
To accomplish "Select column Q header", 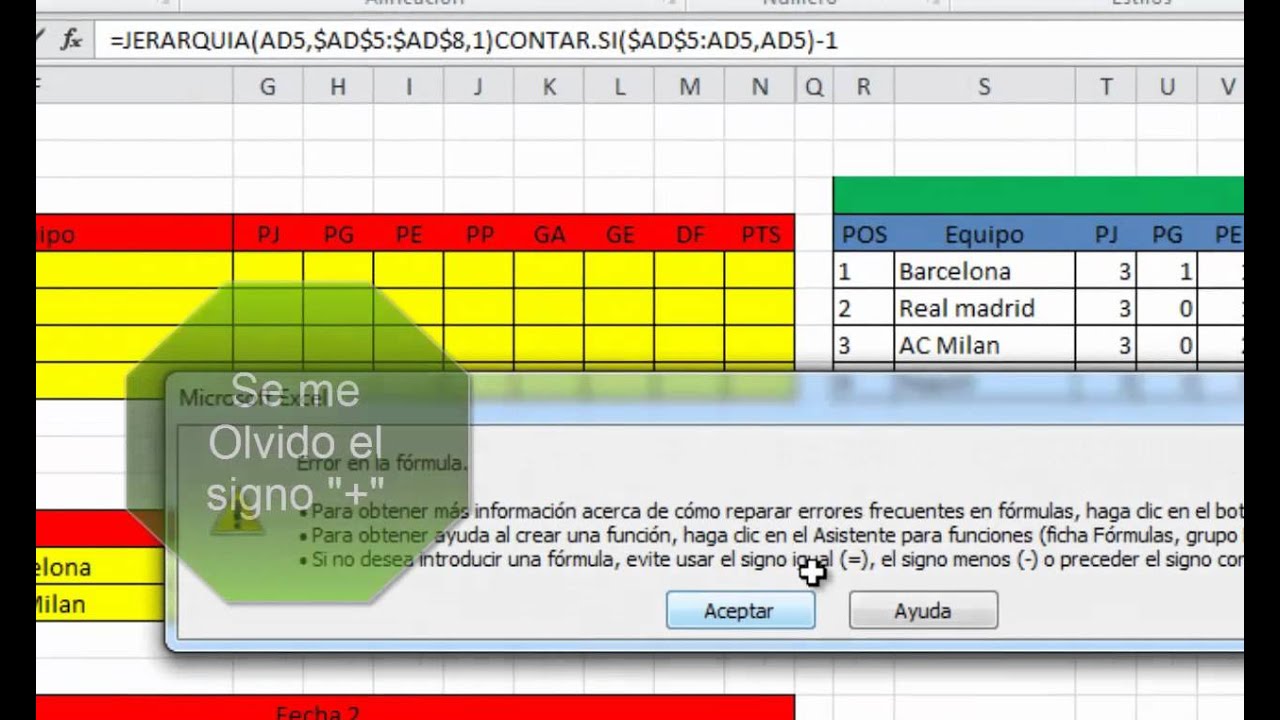I will [x=814, y=87].
